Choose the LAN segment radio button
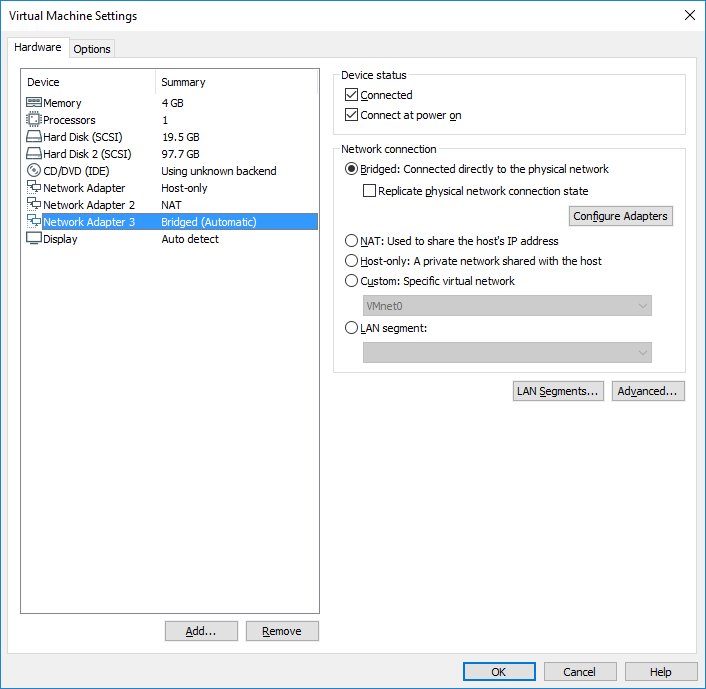706x689 pixels. pyautogui.click(x=351, y=328)
